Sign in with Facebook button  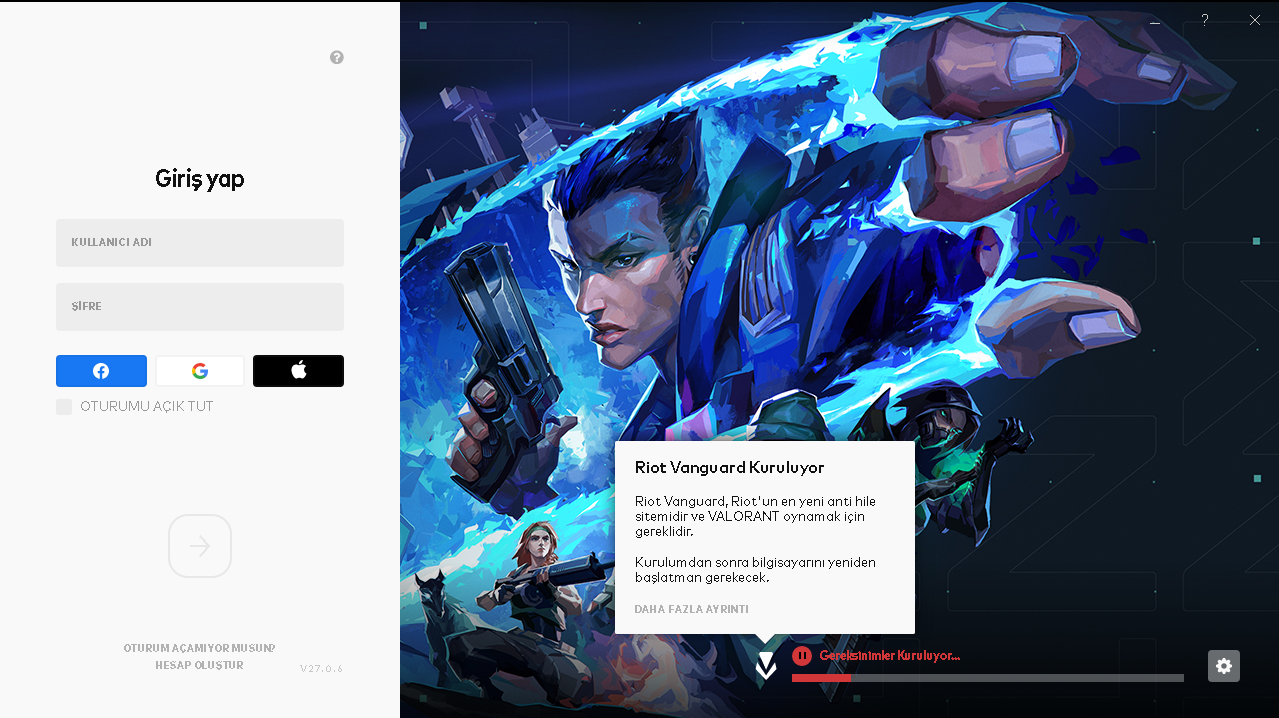coord(101,371)
